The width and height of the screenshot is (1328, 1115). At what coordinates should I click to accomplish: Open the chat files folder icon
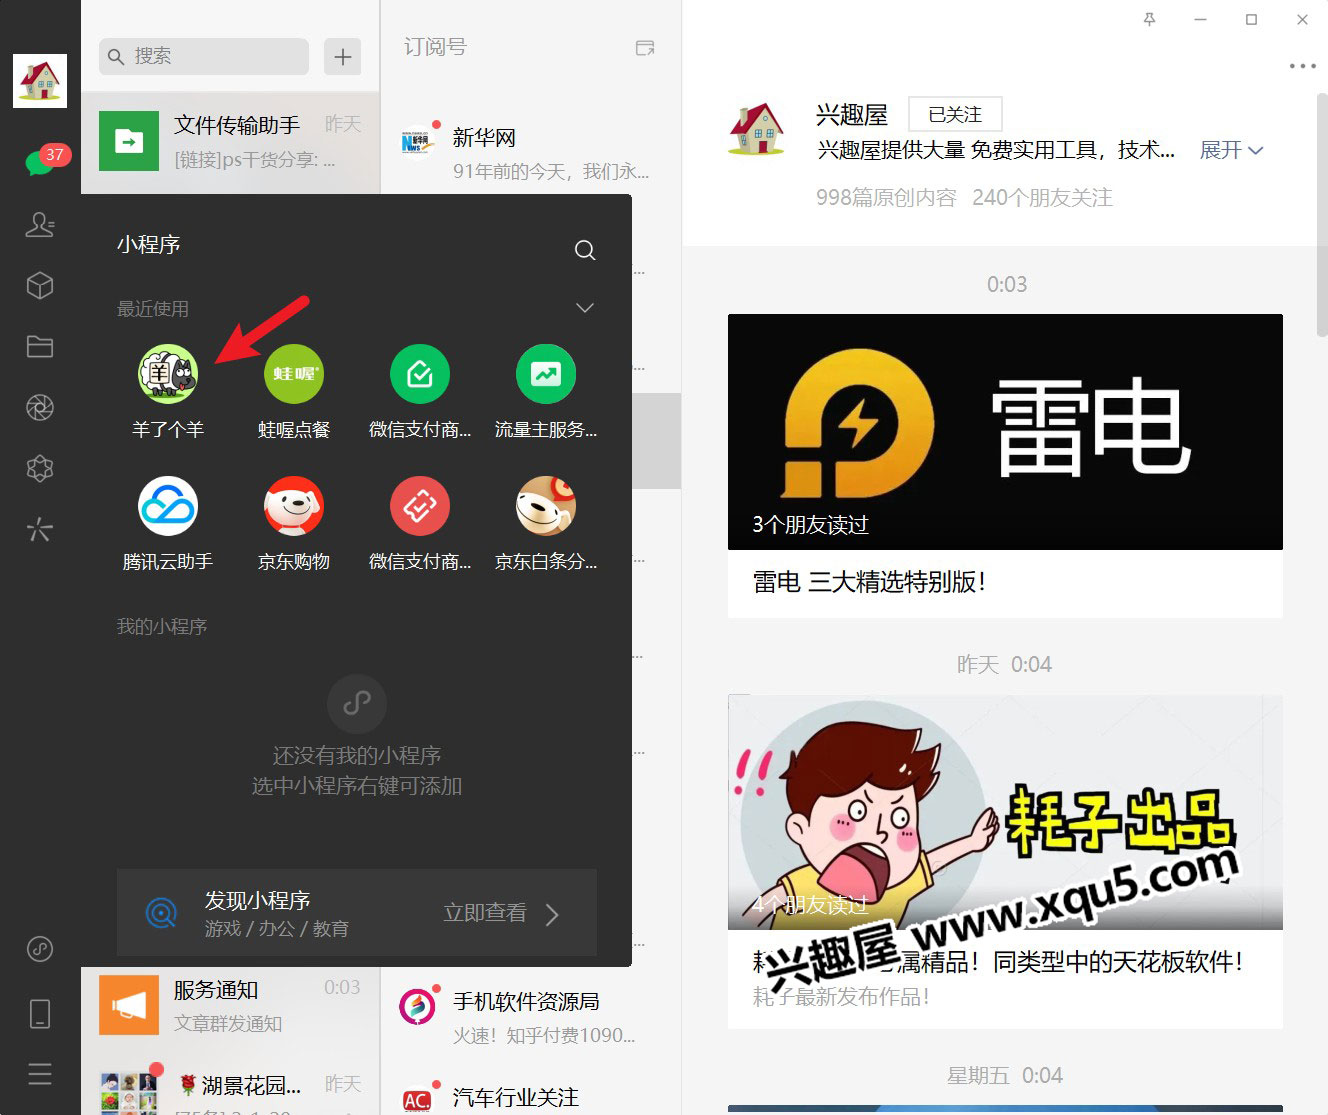[40, 347]
